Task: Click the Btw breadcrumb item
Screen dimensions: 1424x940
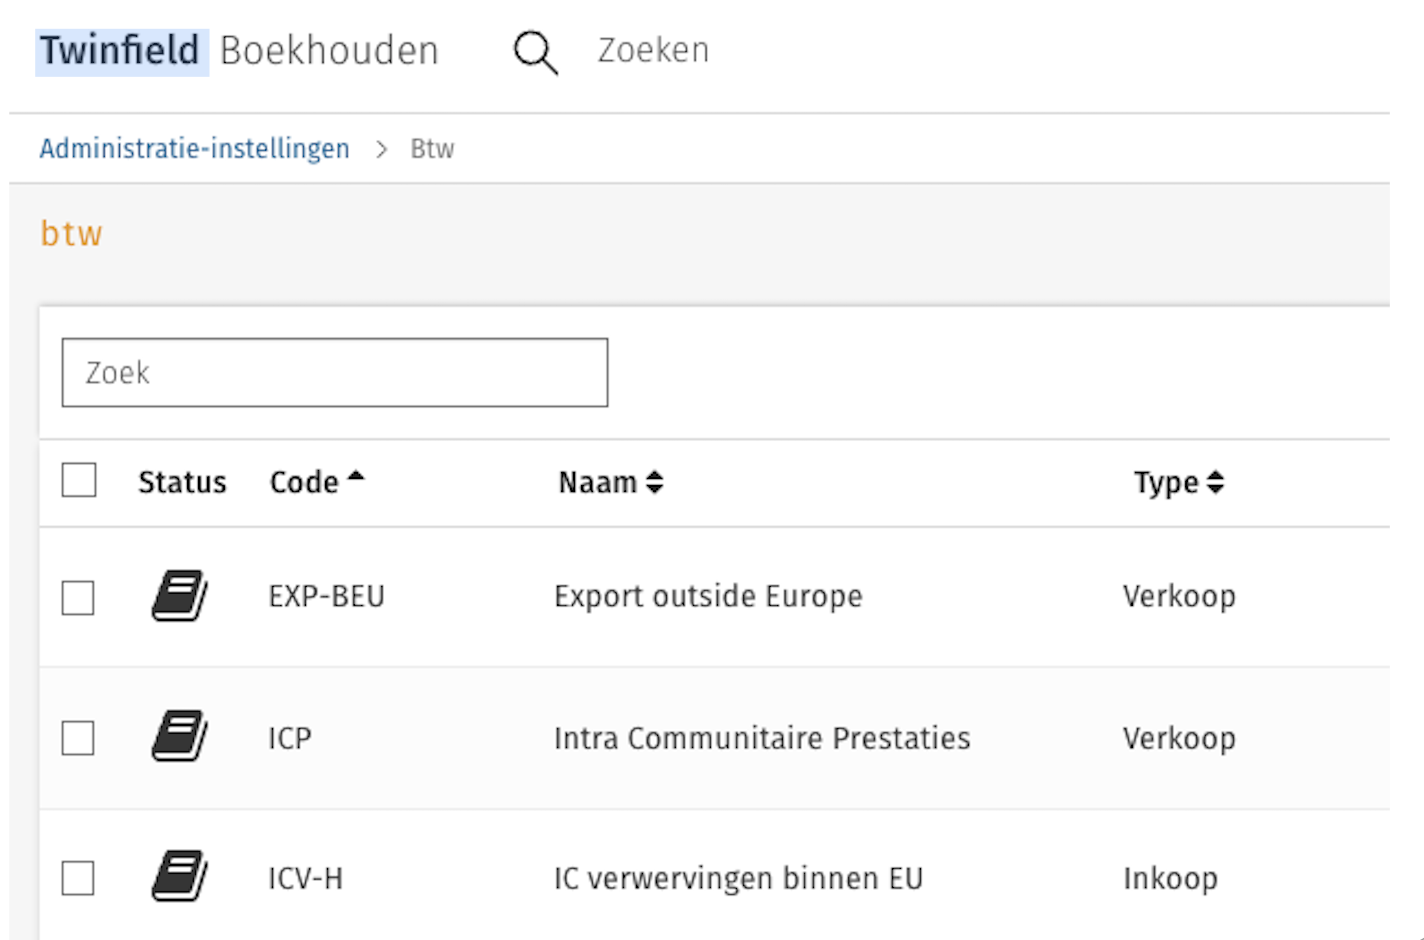Action: point(432,149)
